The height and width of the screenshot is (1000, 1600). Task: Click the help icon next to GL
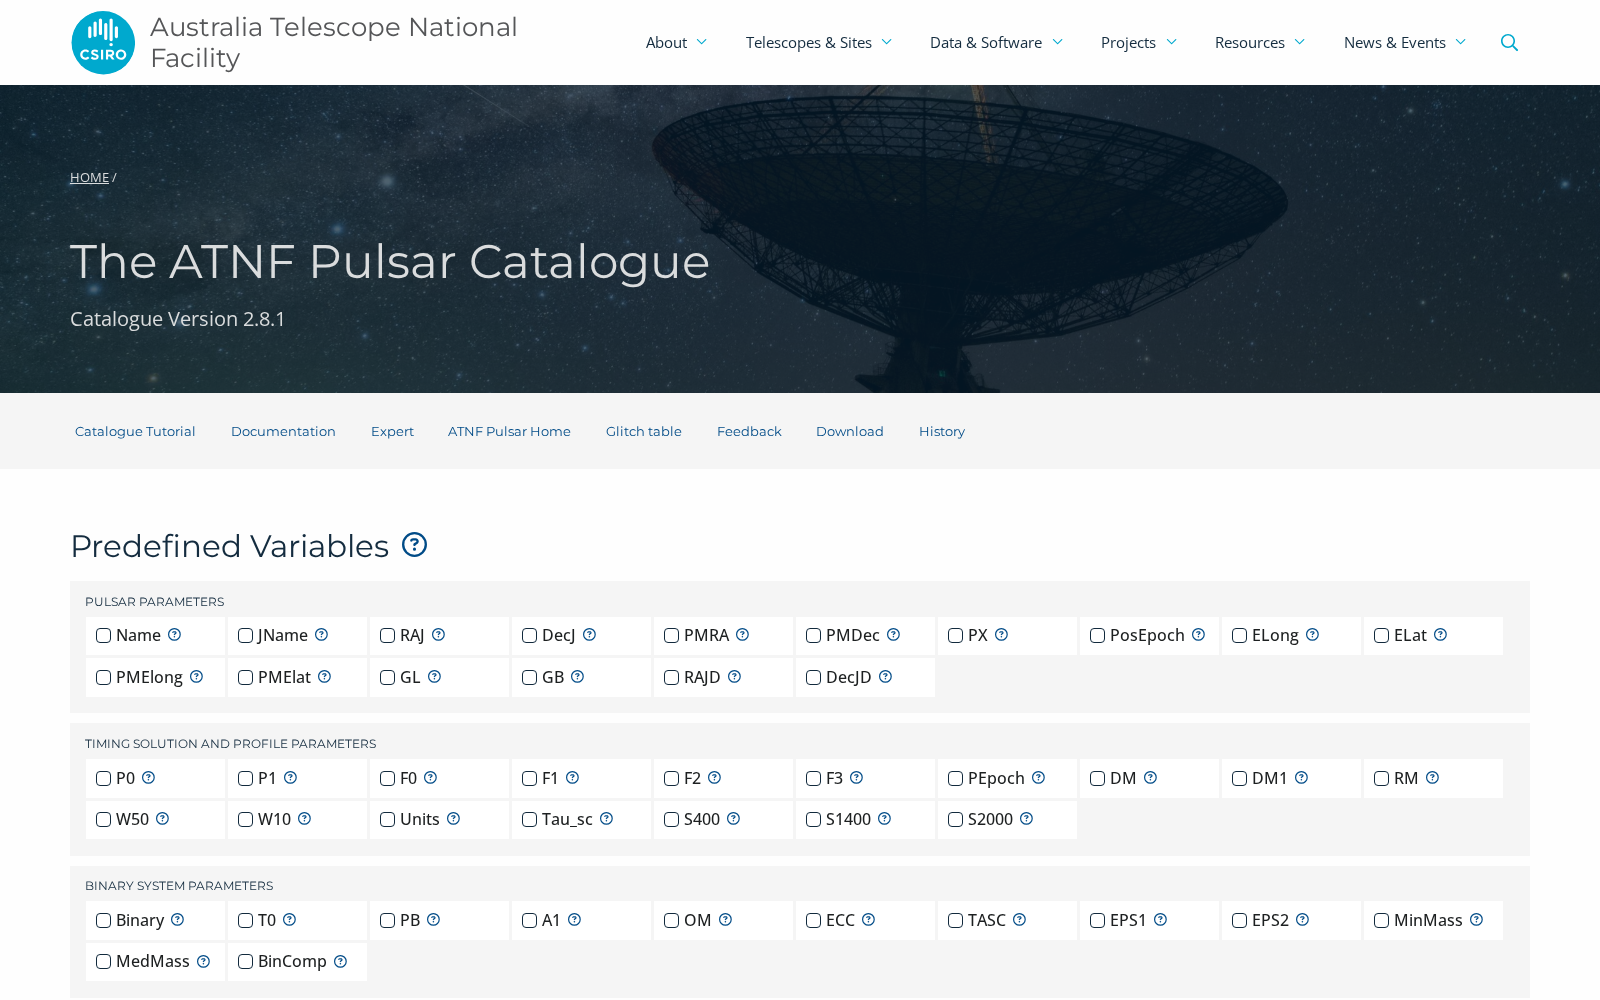point(434,677)
